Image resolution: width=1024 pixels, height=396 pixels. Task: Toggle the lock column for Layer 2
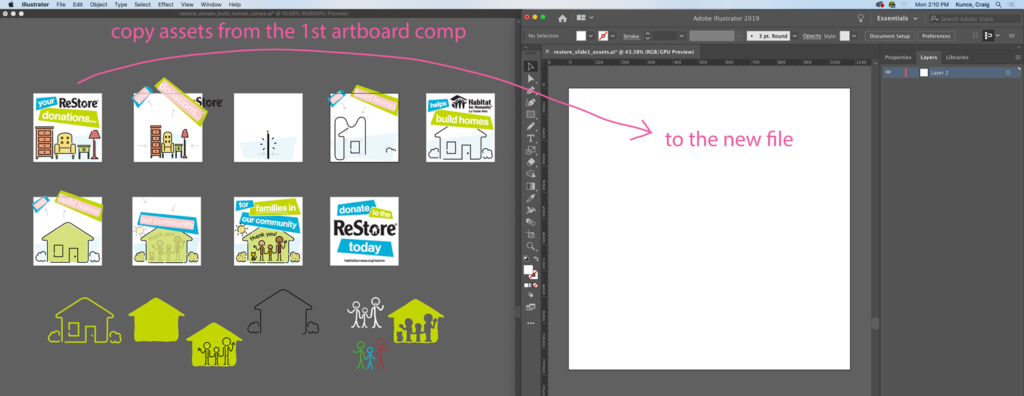898,73
